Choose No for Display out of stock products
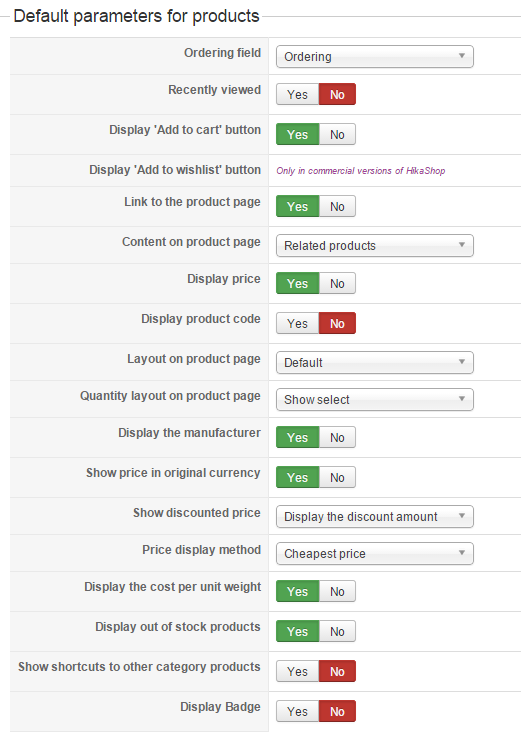 pos(337,631)
